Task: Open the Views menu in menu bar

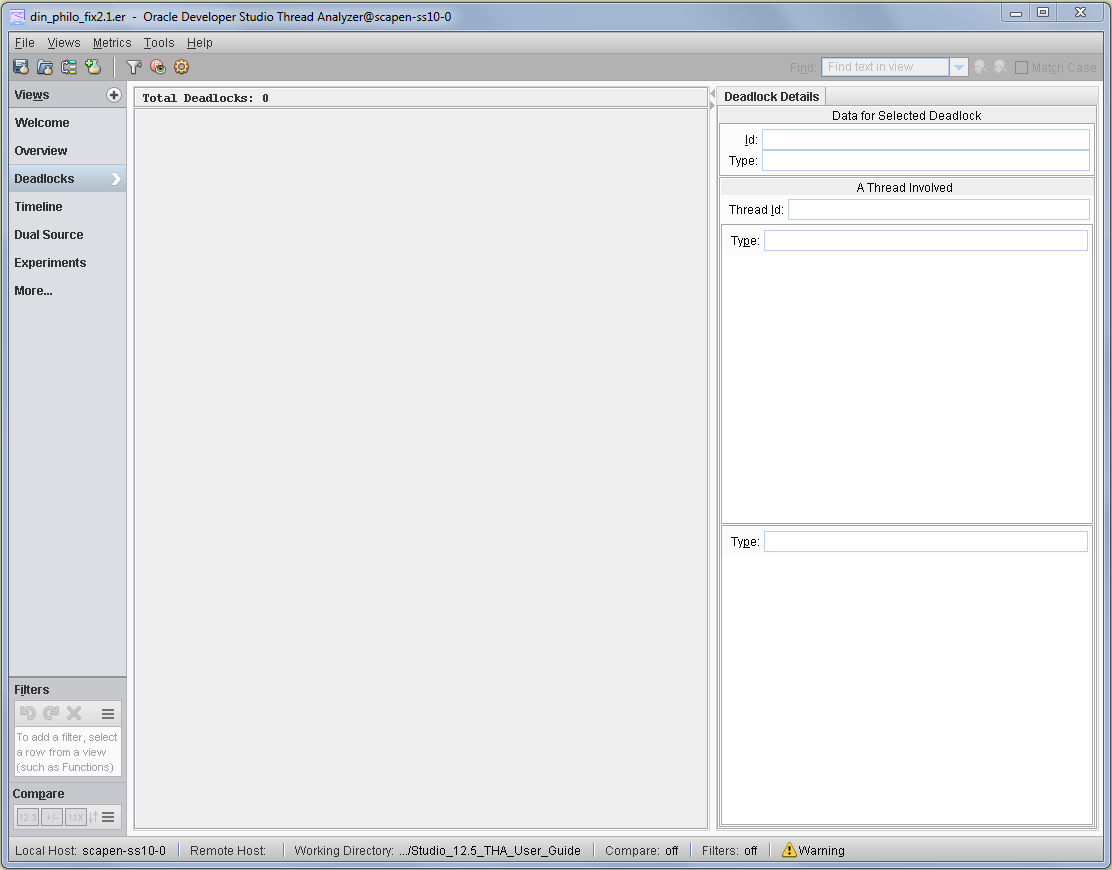Action: 64,43
